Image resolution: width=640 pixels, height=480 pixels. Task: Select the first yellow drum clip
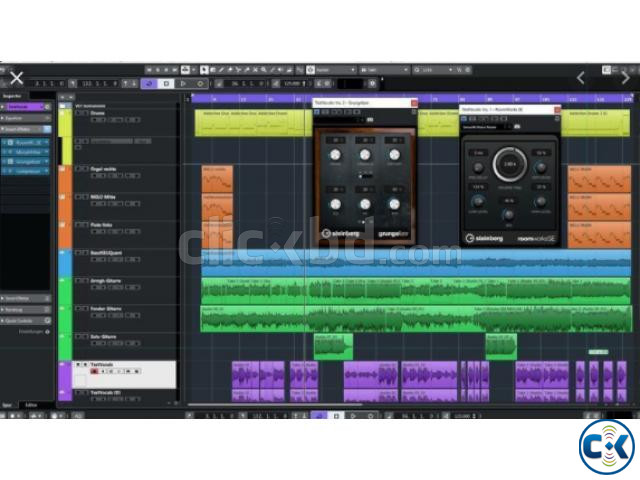pos(253,123)
